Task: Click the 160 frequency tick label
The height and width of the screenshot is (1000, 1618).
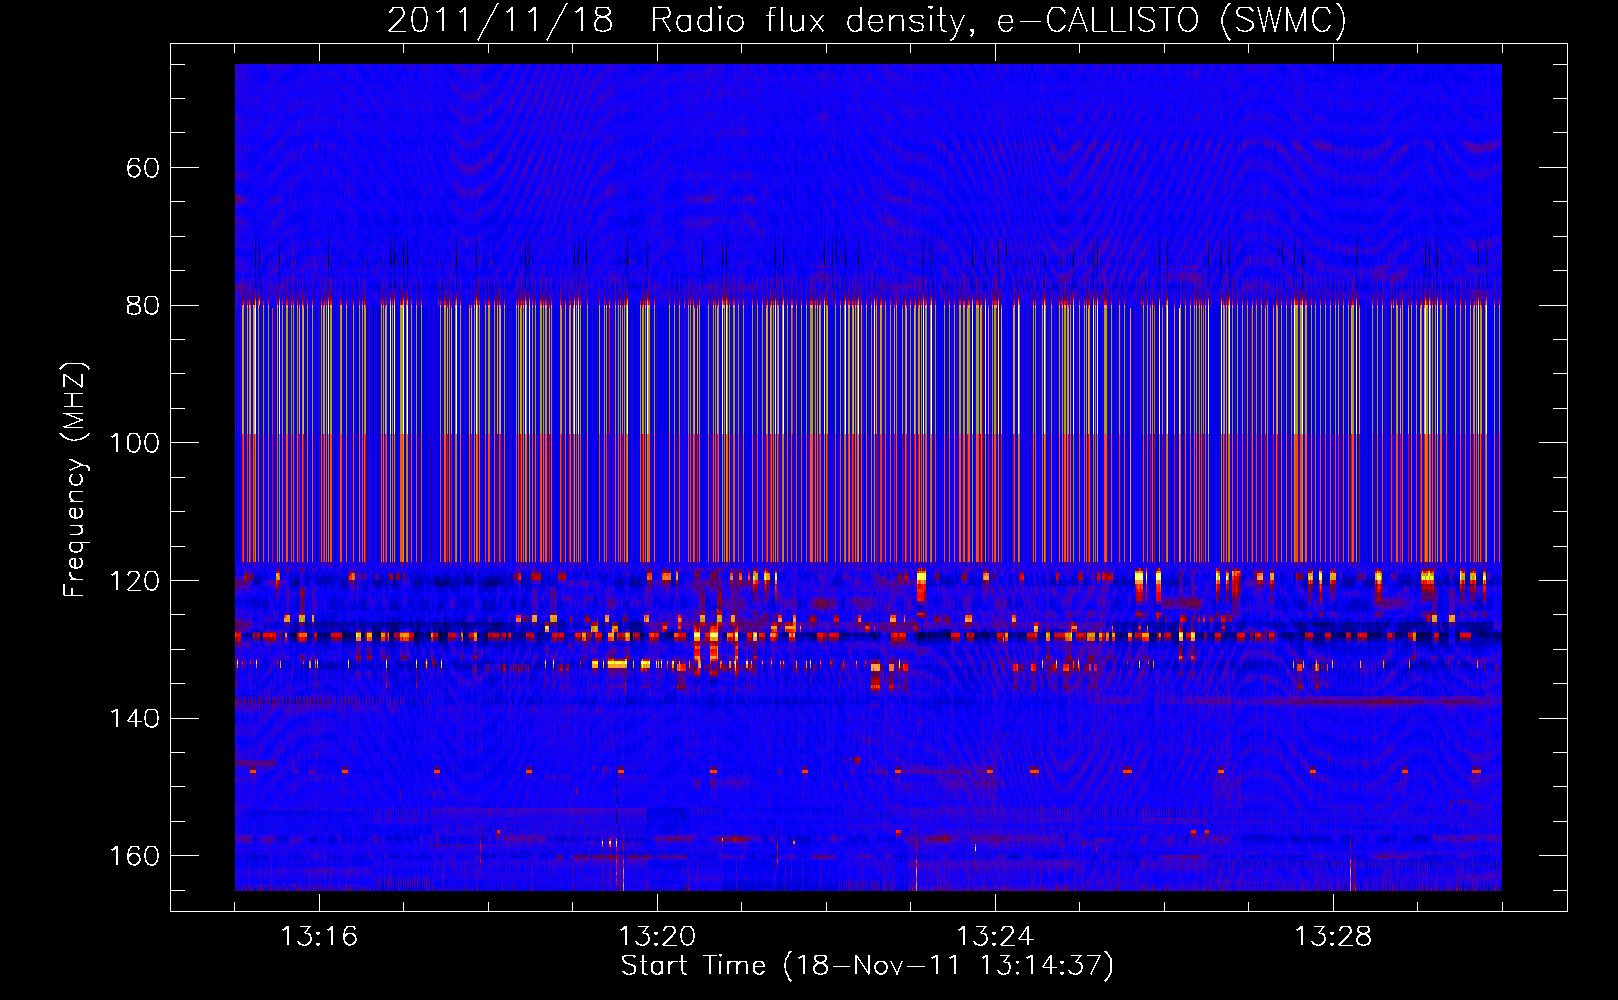Action: point(134,856)
